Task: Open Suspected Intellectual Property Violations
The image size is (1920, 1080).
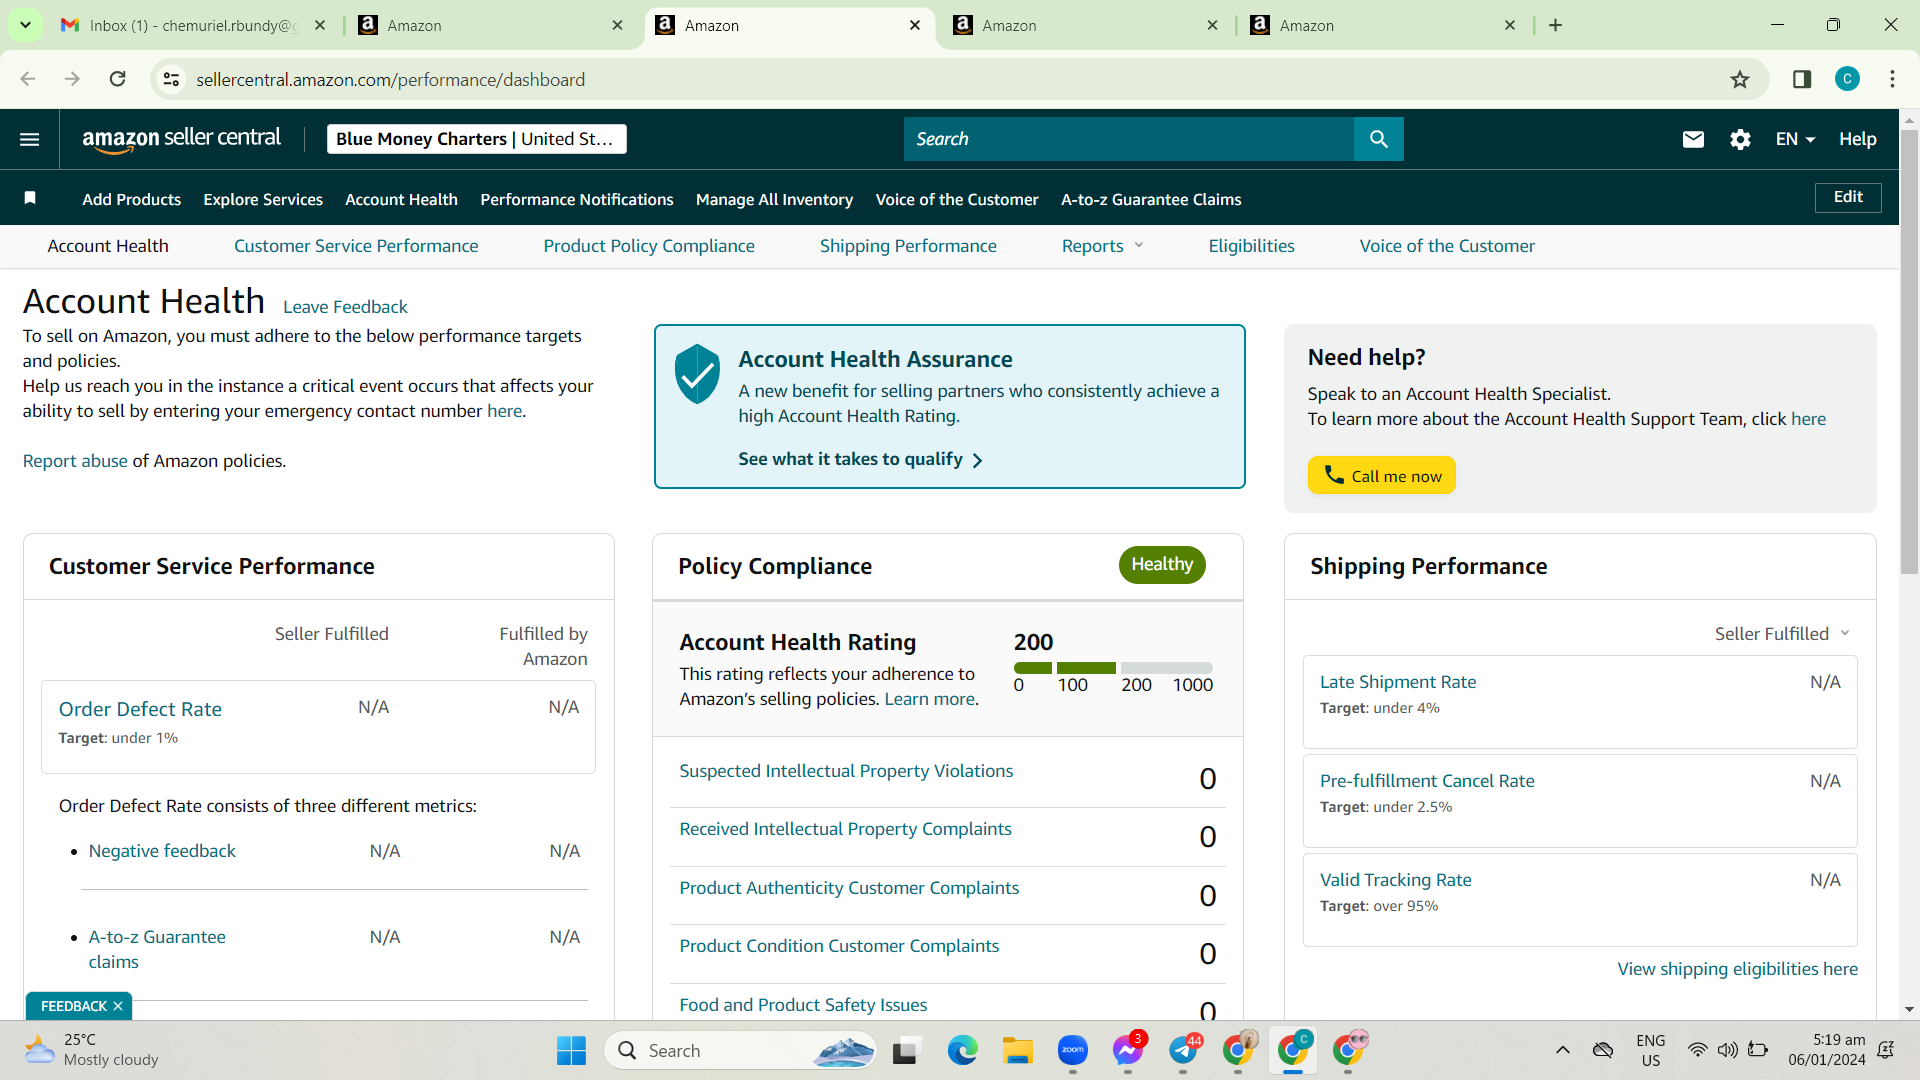Action: click(846, 771)
